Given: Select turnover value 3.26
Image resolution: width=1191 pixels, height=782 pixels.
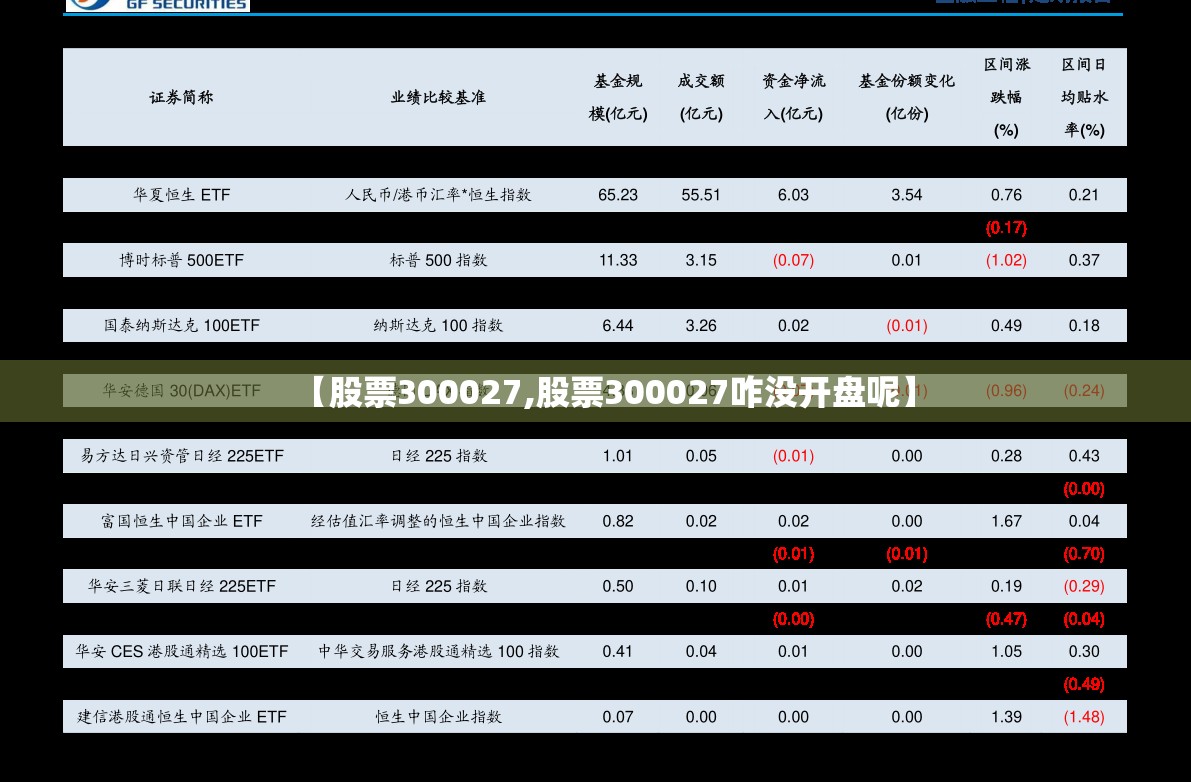Looking at the screenshot, I should [700, 326].
